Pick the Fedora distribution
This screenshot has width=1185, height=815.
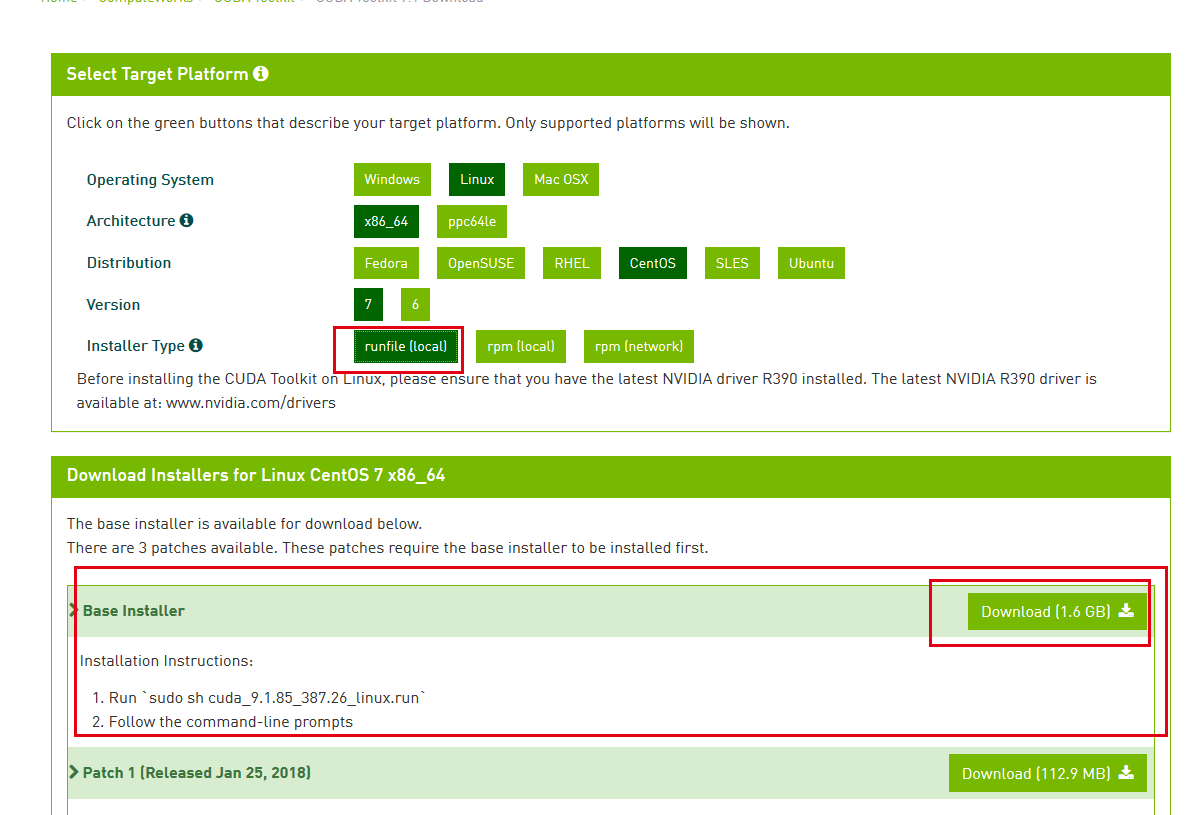coord(386,263)
